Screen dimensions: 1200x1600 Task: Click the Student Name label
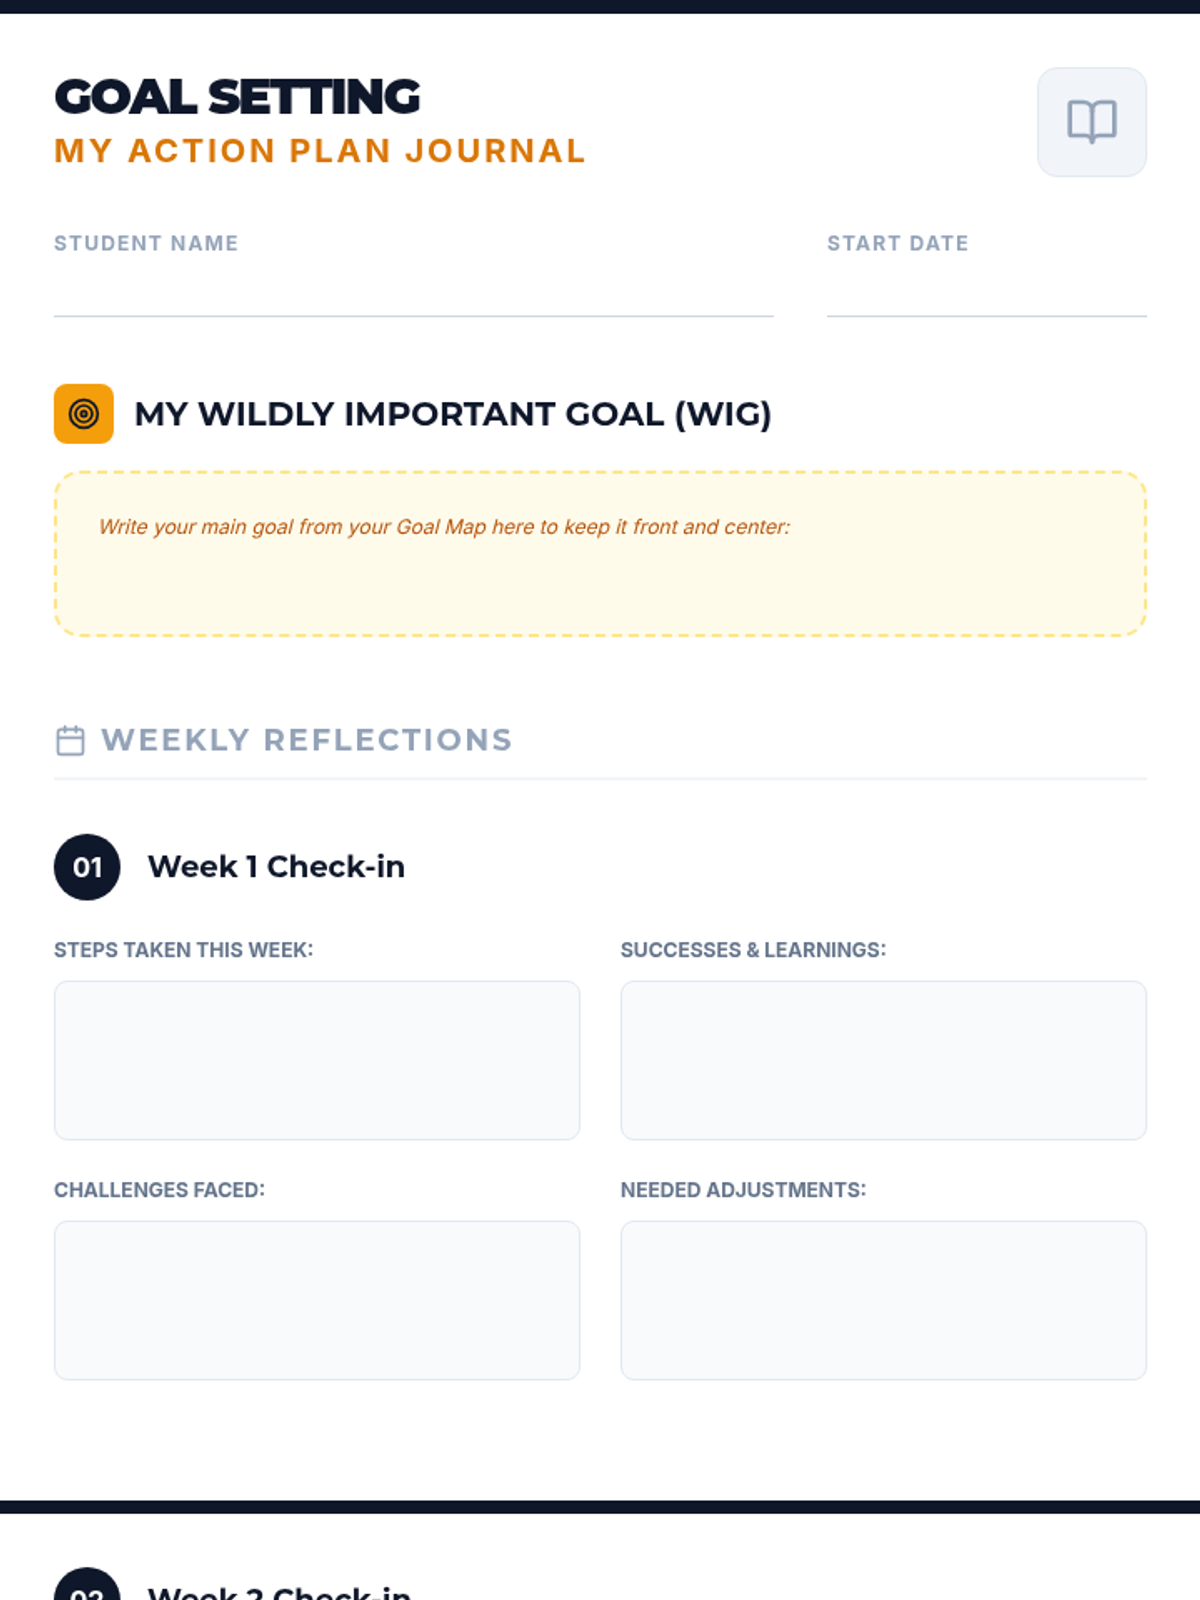146,243
